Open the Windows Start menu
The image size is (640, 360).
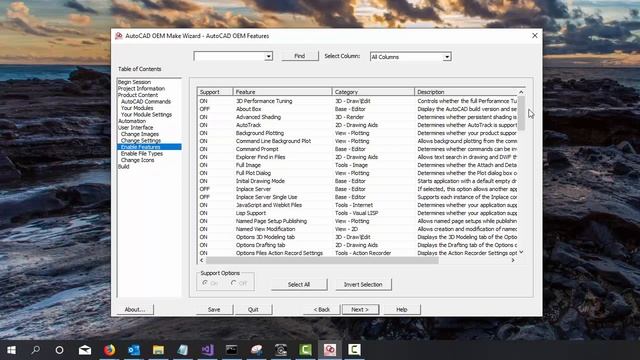(x=11, y=350)
